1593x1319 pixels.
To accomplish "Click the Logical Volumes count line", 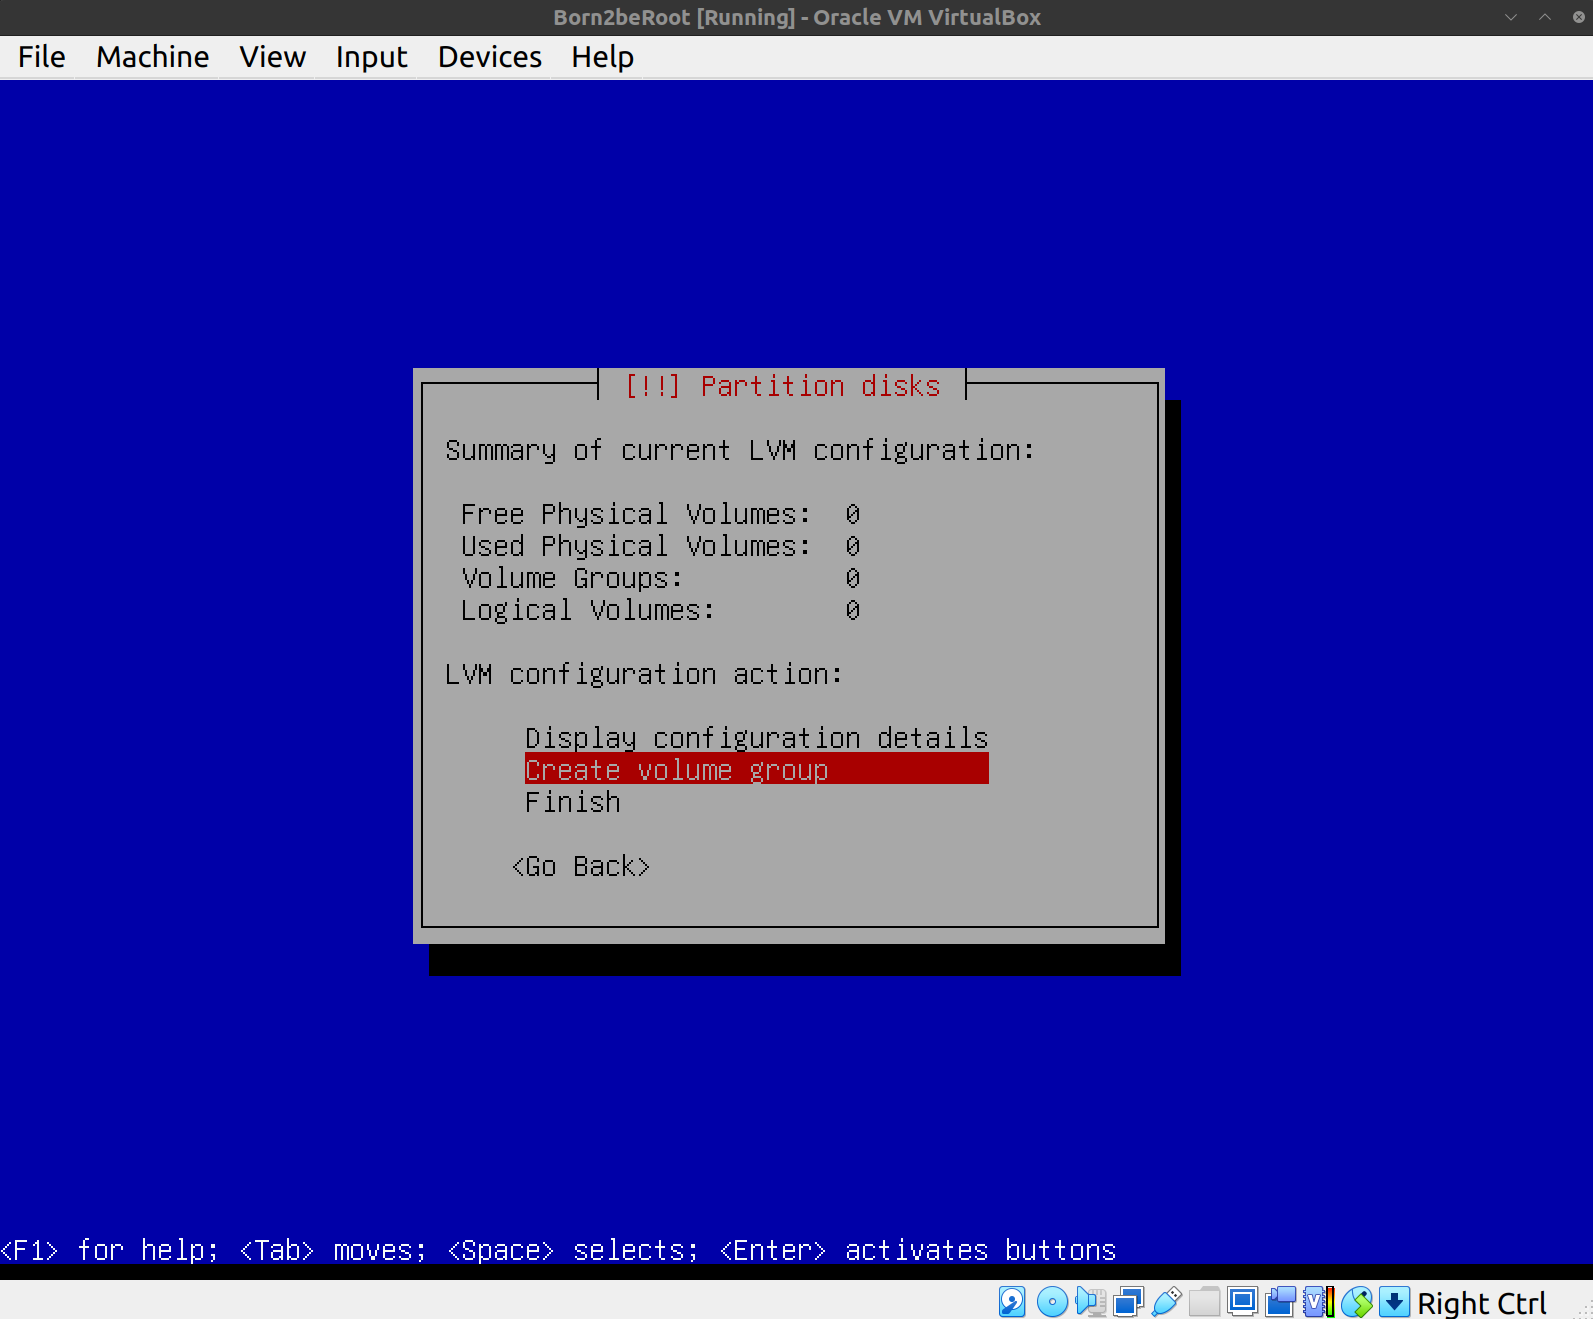I will tap(660, 610).
